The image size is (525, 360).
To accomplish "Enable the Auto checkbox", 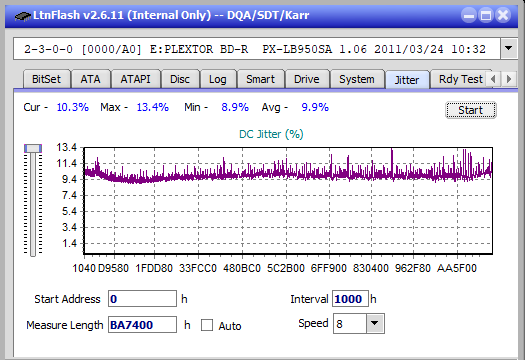I will 207,325.
